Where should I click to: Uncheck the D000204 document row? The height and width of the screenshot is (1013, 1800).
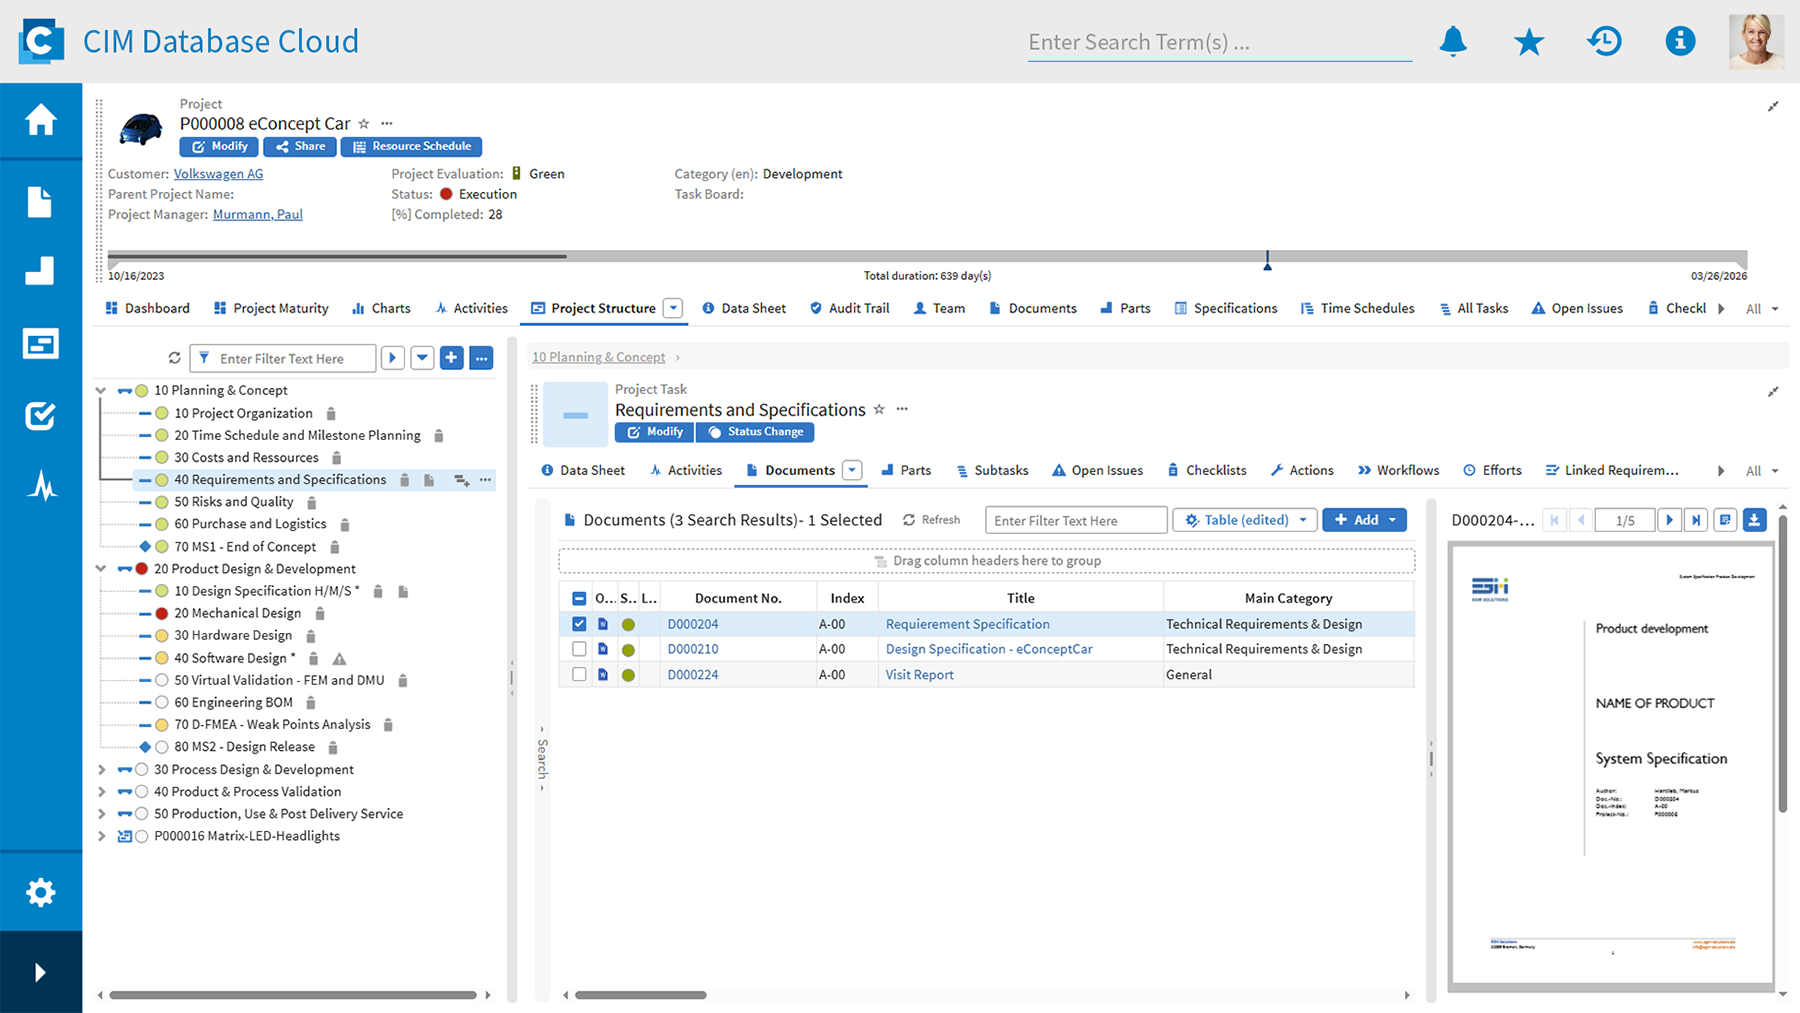point(578,623)
